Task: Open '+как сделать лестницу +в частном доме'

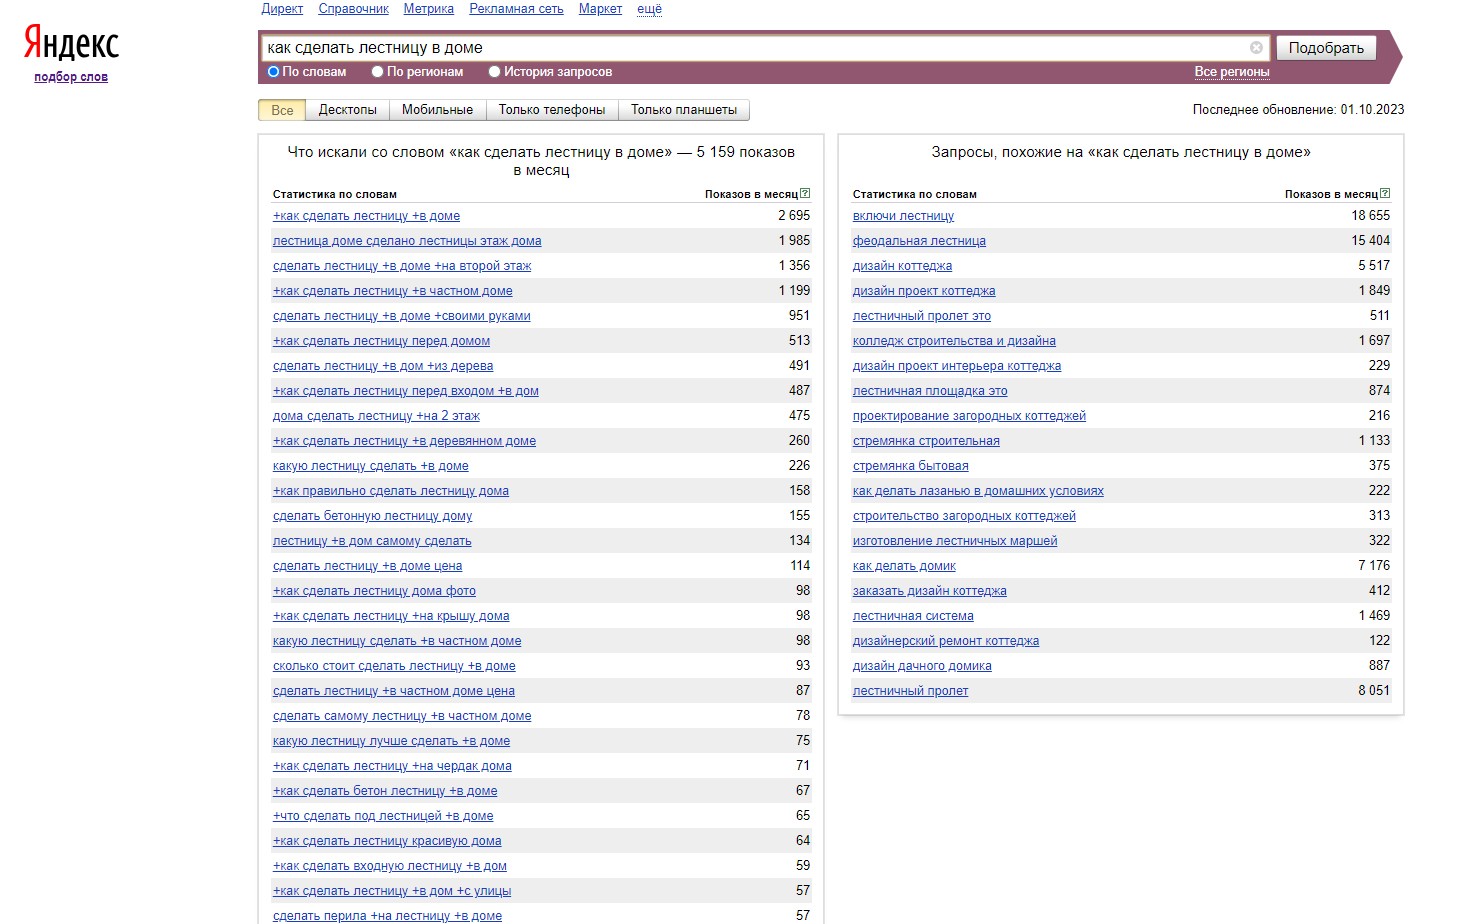Action: click(393, 291)
